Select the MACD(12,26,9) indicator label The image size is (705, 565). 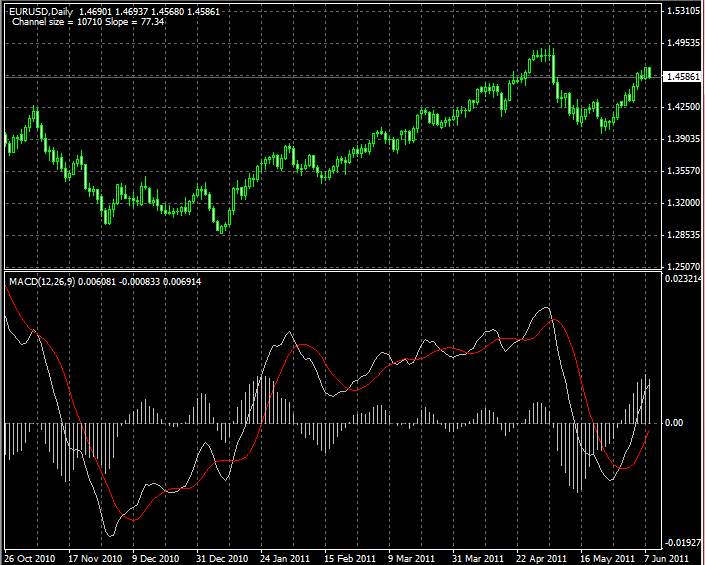[42, 282]
